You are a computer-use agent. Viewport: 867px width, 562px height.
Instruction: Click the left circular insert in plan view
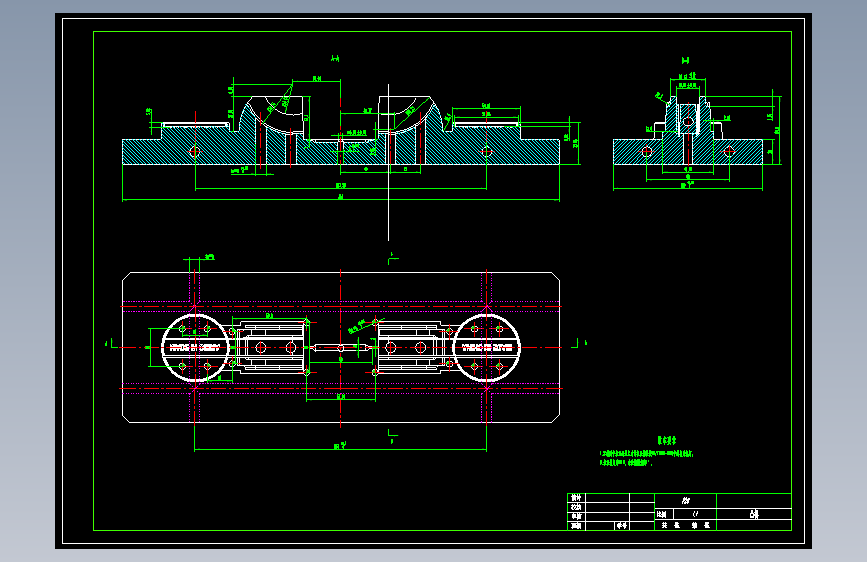click(x=195, y=347)
